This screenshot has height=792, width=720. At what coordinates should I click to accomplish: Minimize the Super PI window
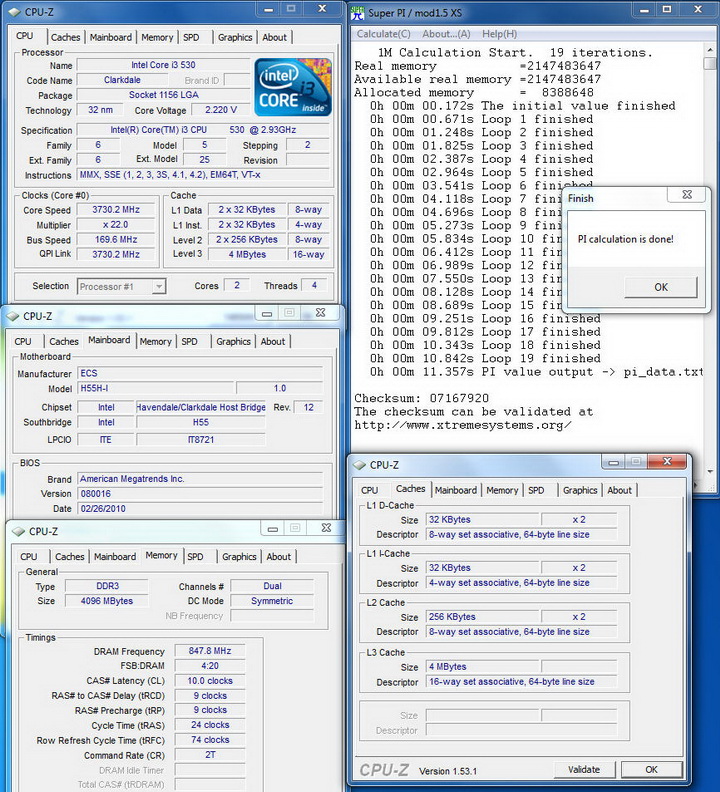click(x=644, y=10)
